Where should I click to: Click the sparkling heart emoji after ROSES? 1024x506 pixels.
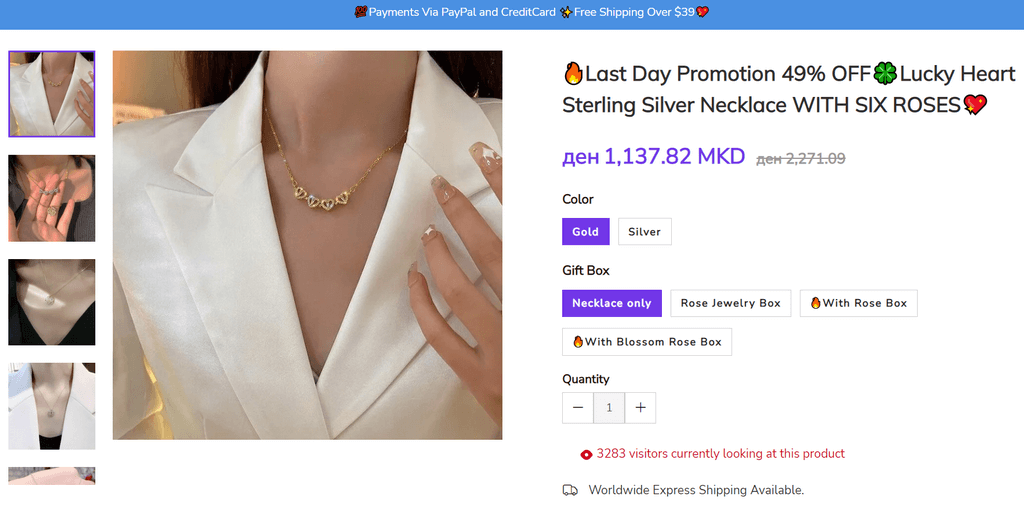point(975,104)
